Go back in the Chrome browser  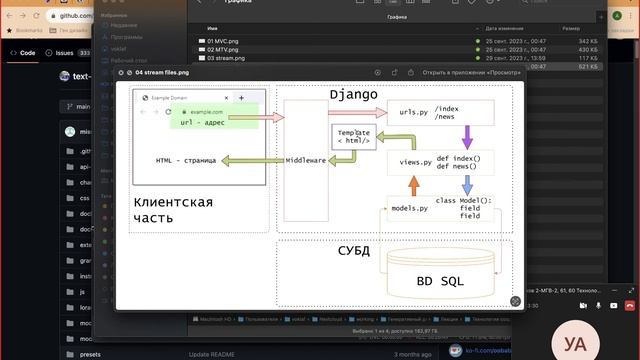click(x=9, y=16)
